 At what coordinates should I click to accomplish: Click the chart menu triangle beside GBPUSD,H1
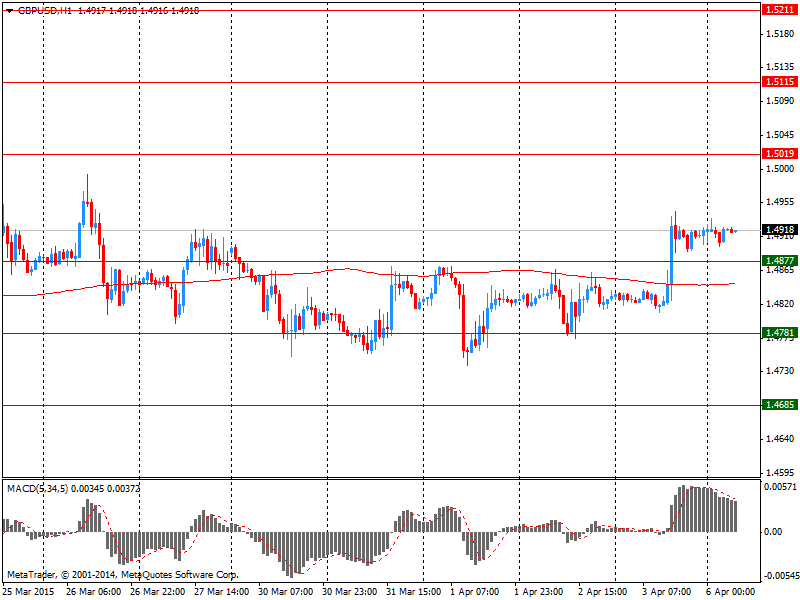pyautogui.click(x=9, y=11)
